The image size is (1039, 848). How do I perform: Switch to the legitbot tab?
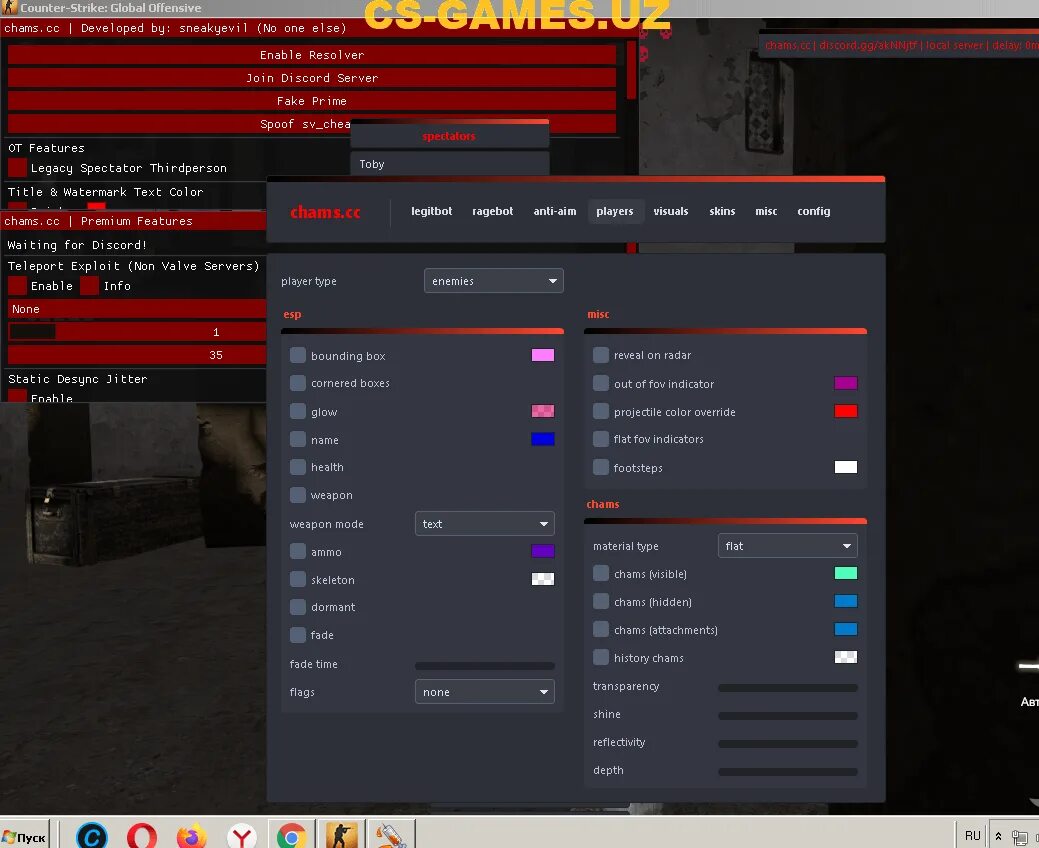coord(431,211)
